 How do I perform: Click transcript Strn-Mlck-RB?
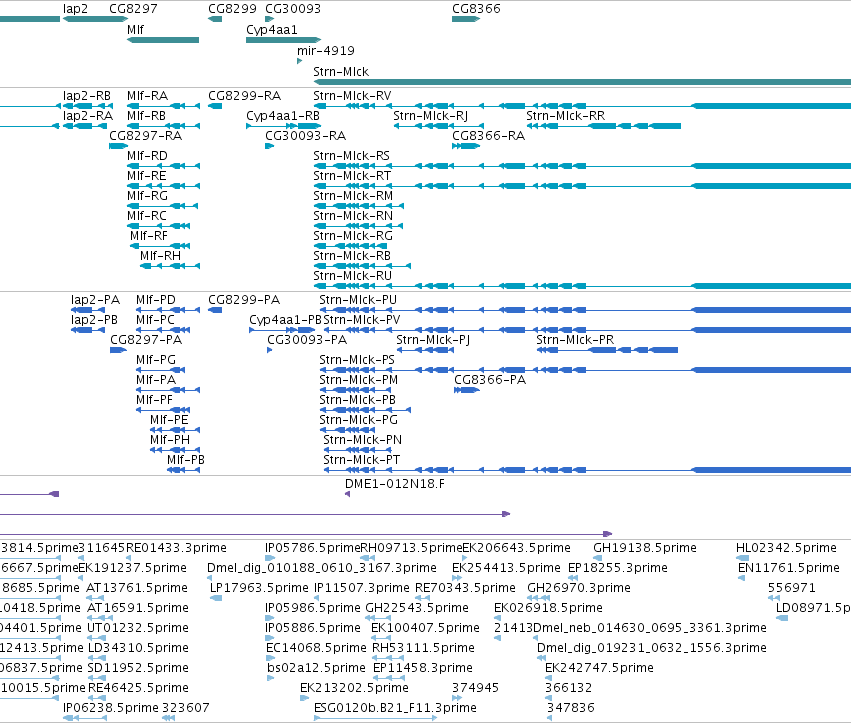pyautogui.click(x=352, y=256)
